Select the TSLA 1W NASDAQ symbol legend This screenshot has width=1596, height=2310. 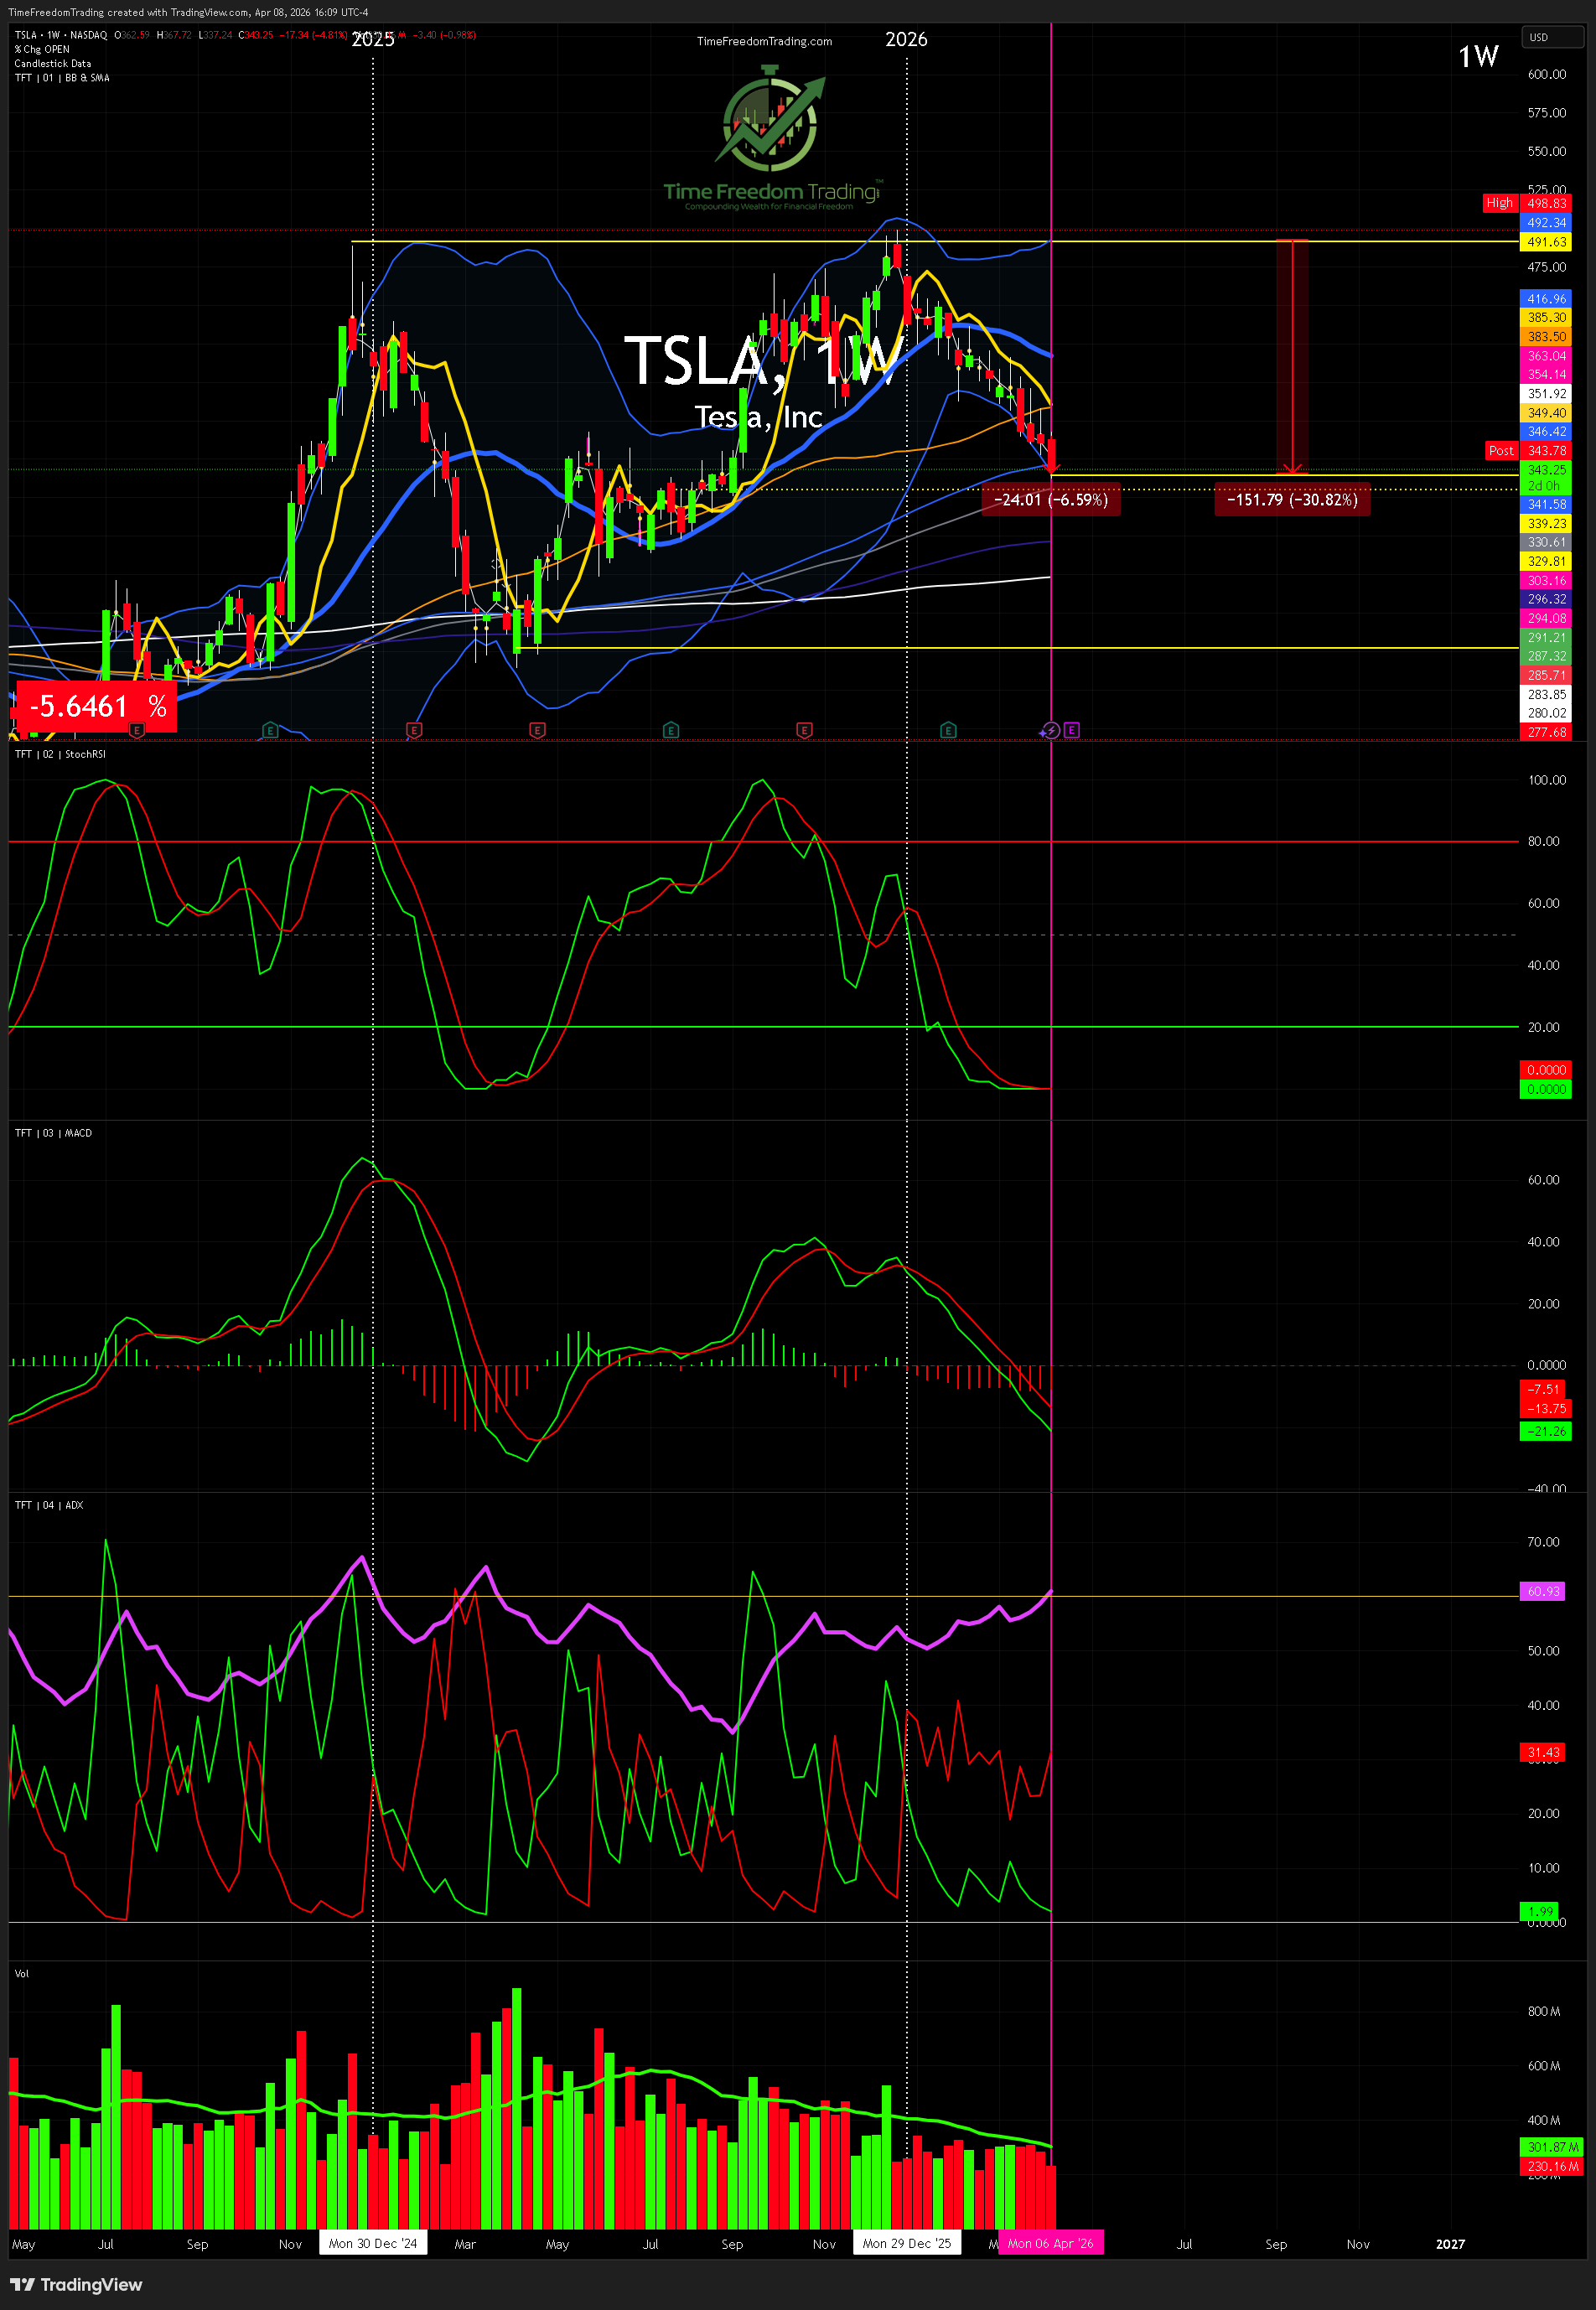[x=61, y=35]
